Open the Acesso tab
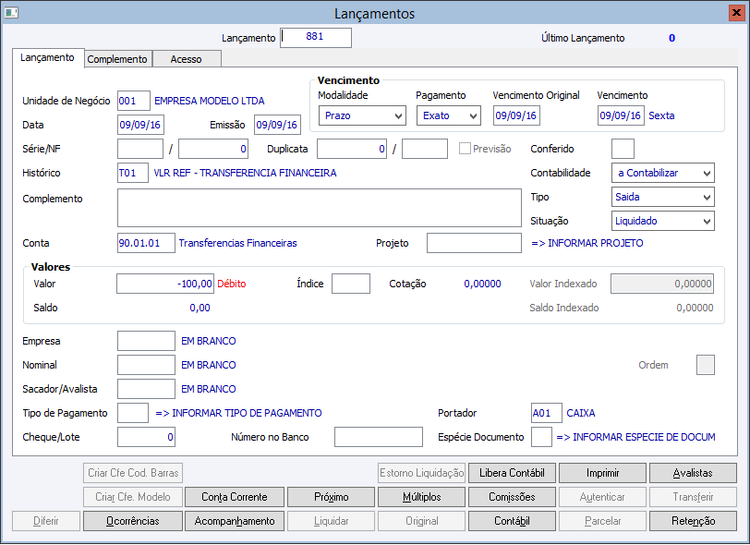This screenshot has height=545, width=750. (x=186, y=59)
